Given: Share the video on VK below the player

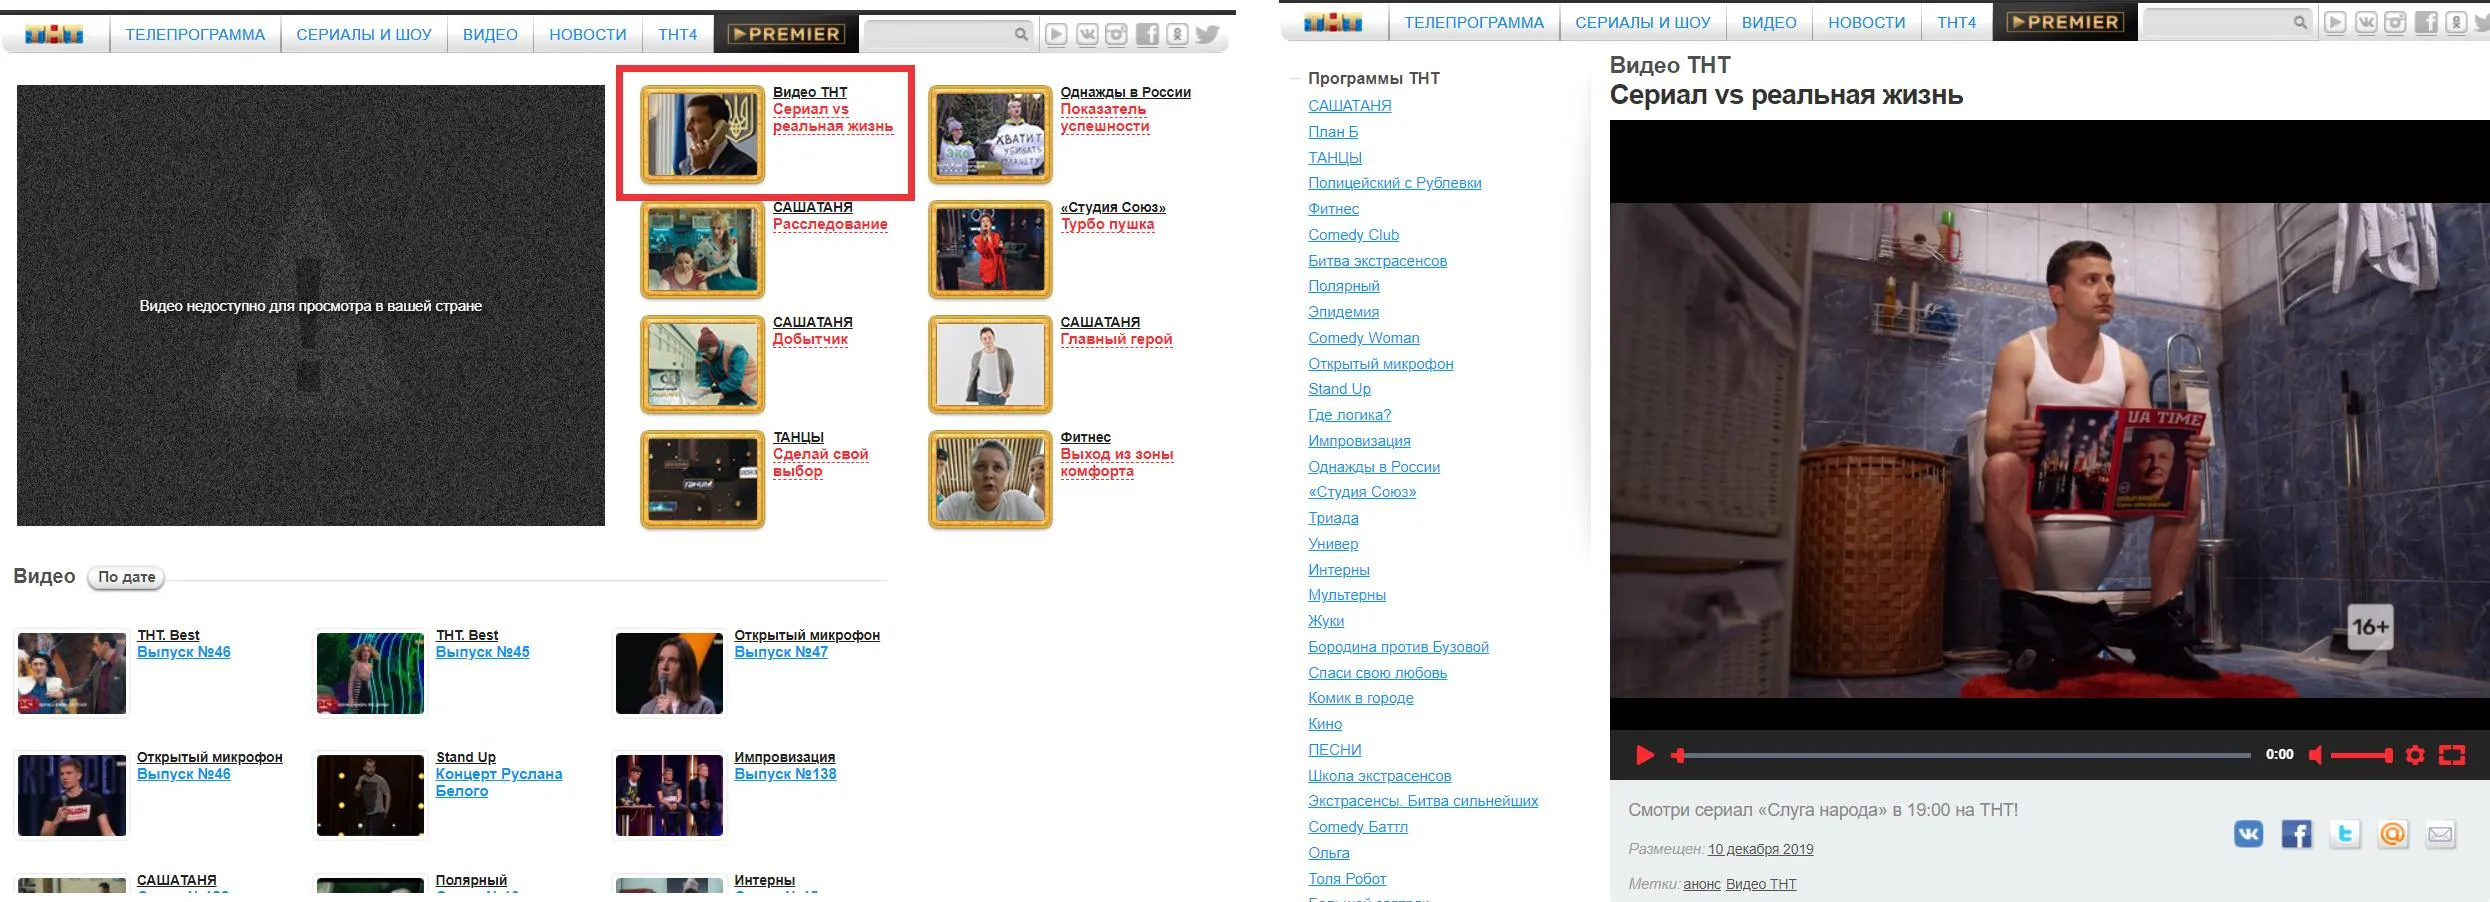Looking at the screenshot, I should (x=2249, y=833).
